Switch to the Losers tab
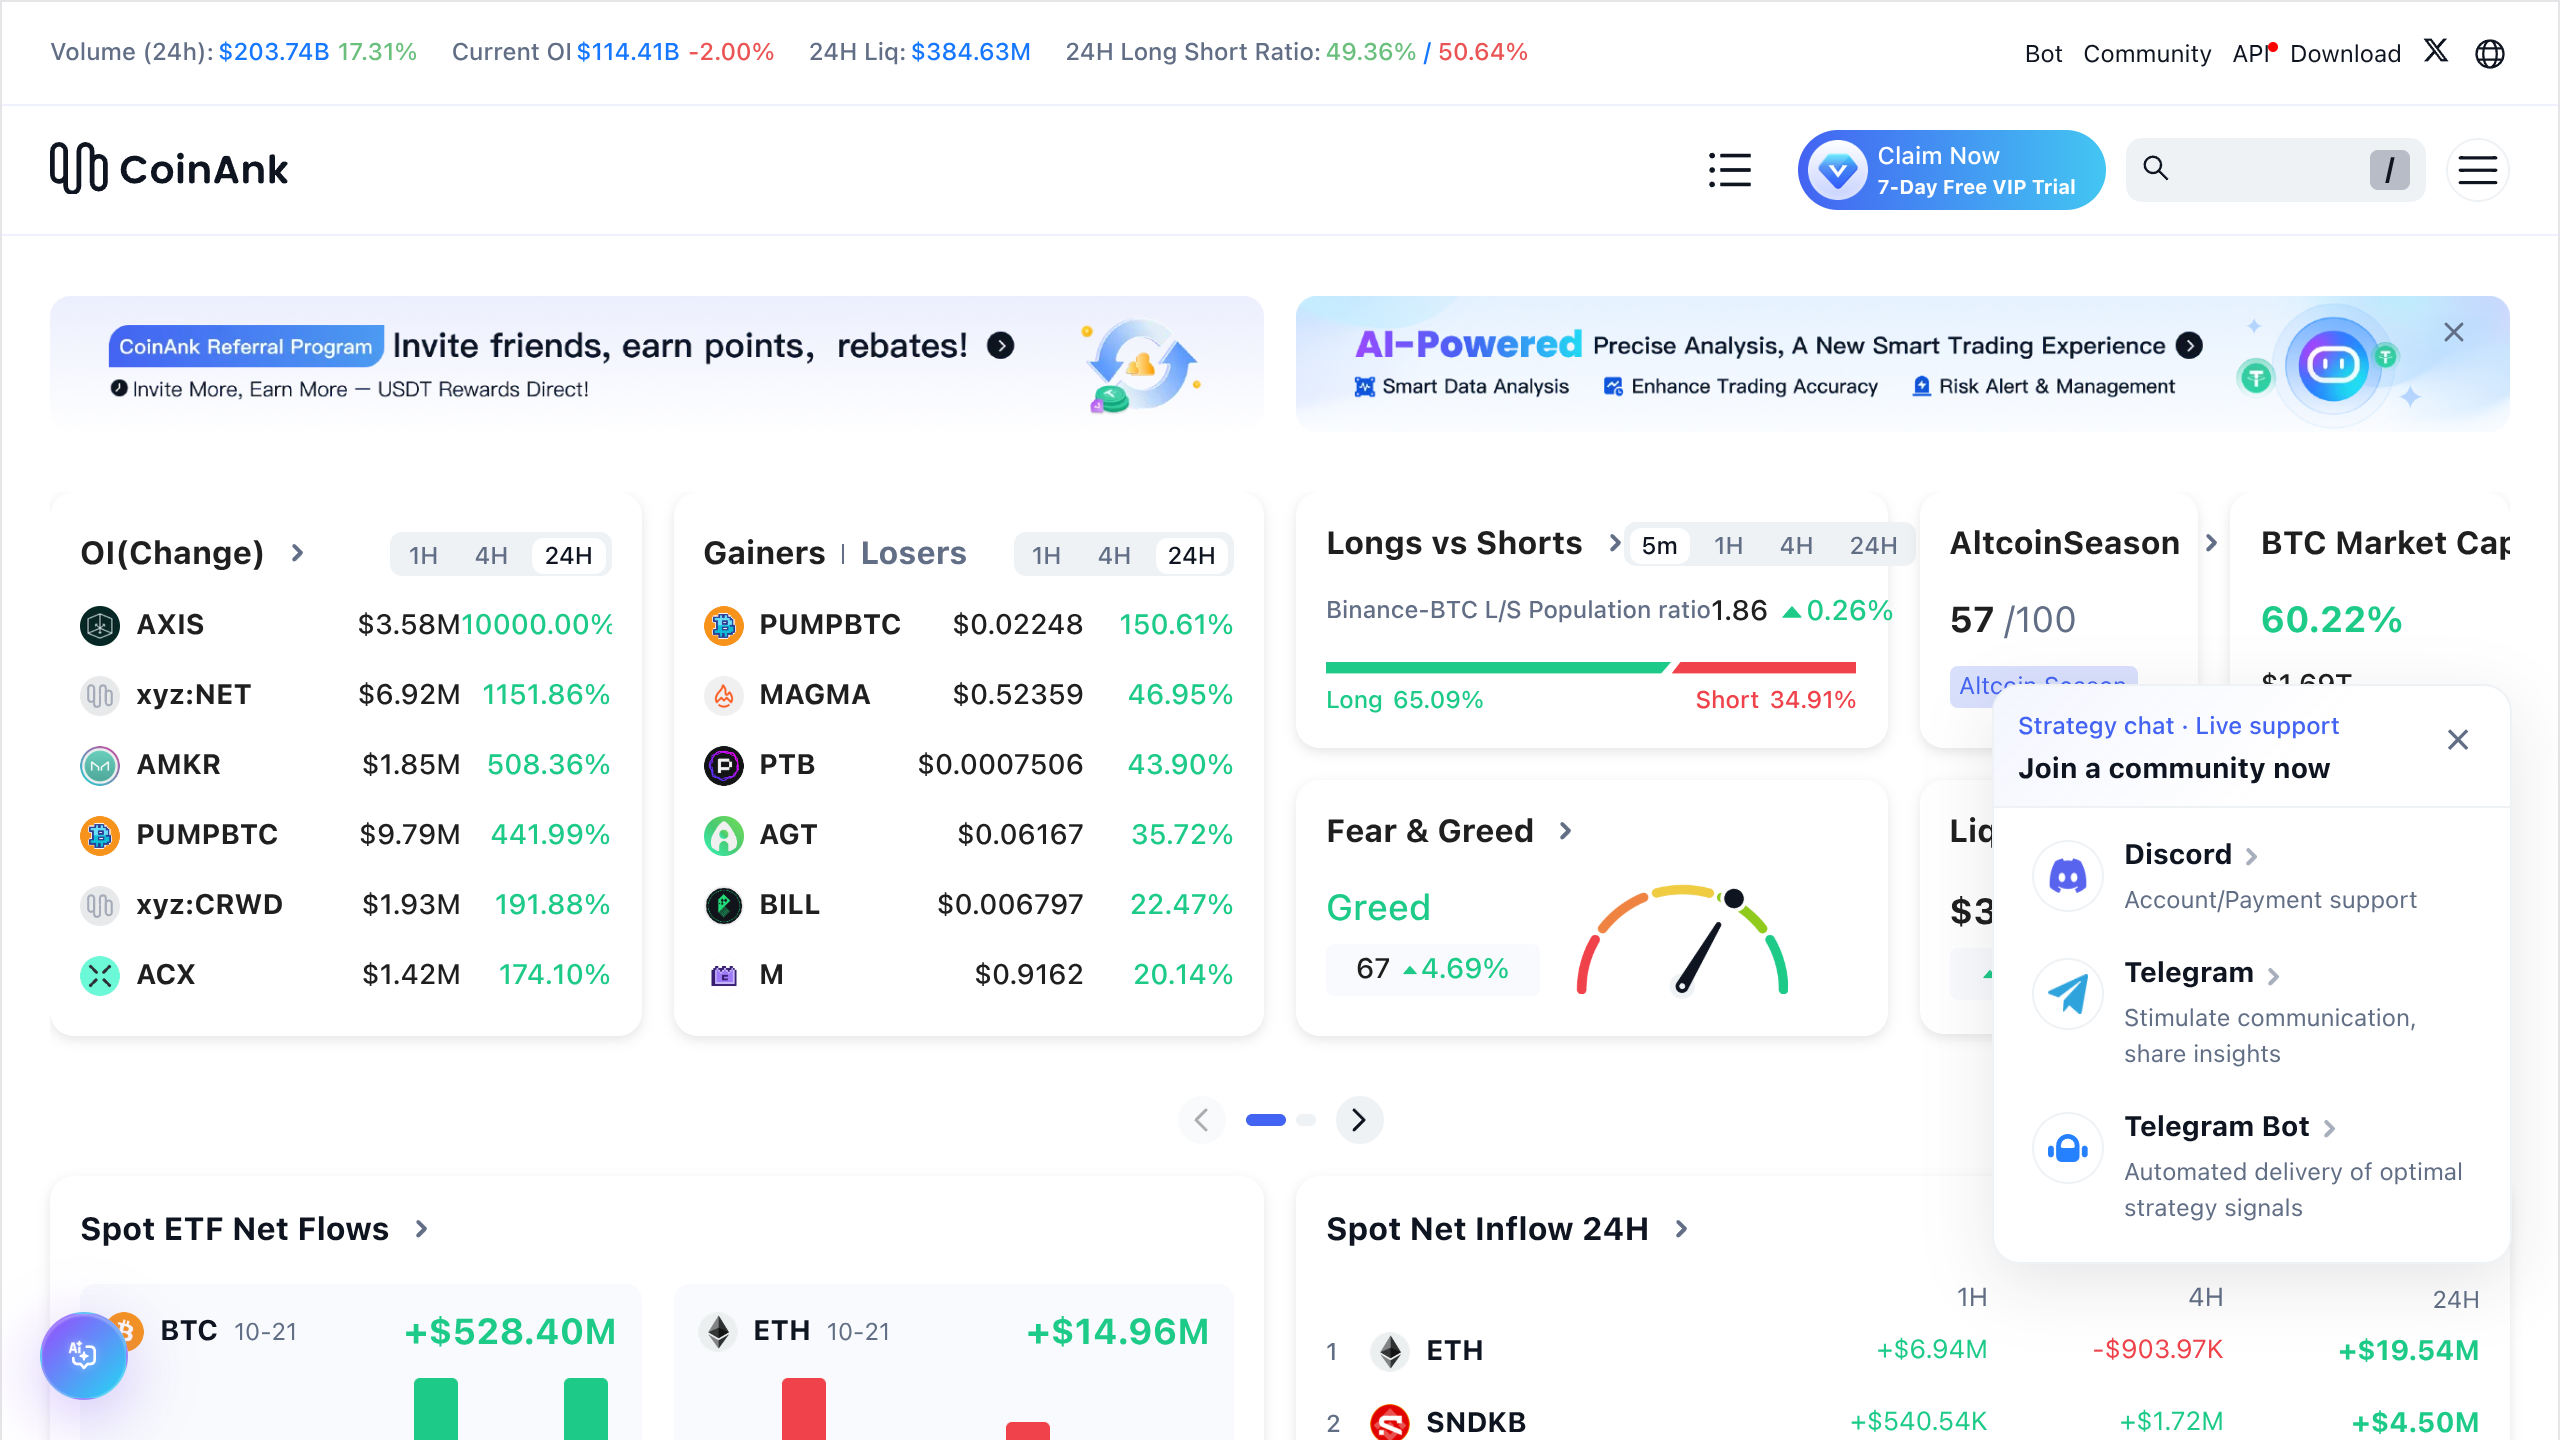The image size is (2560, 1440). pos(913,553)
